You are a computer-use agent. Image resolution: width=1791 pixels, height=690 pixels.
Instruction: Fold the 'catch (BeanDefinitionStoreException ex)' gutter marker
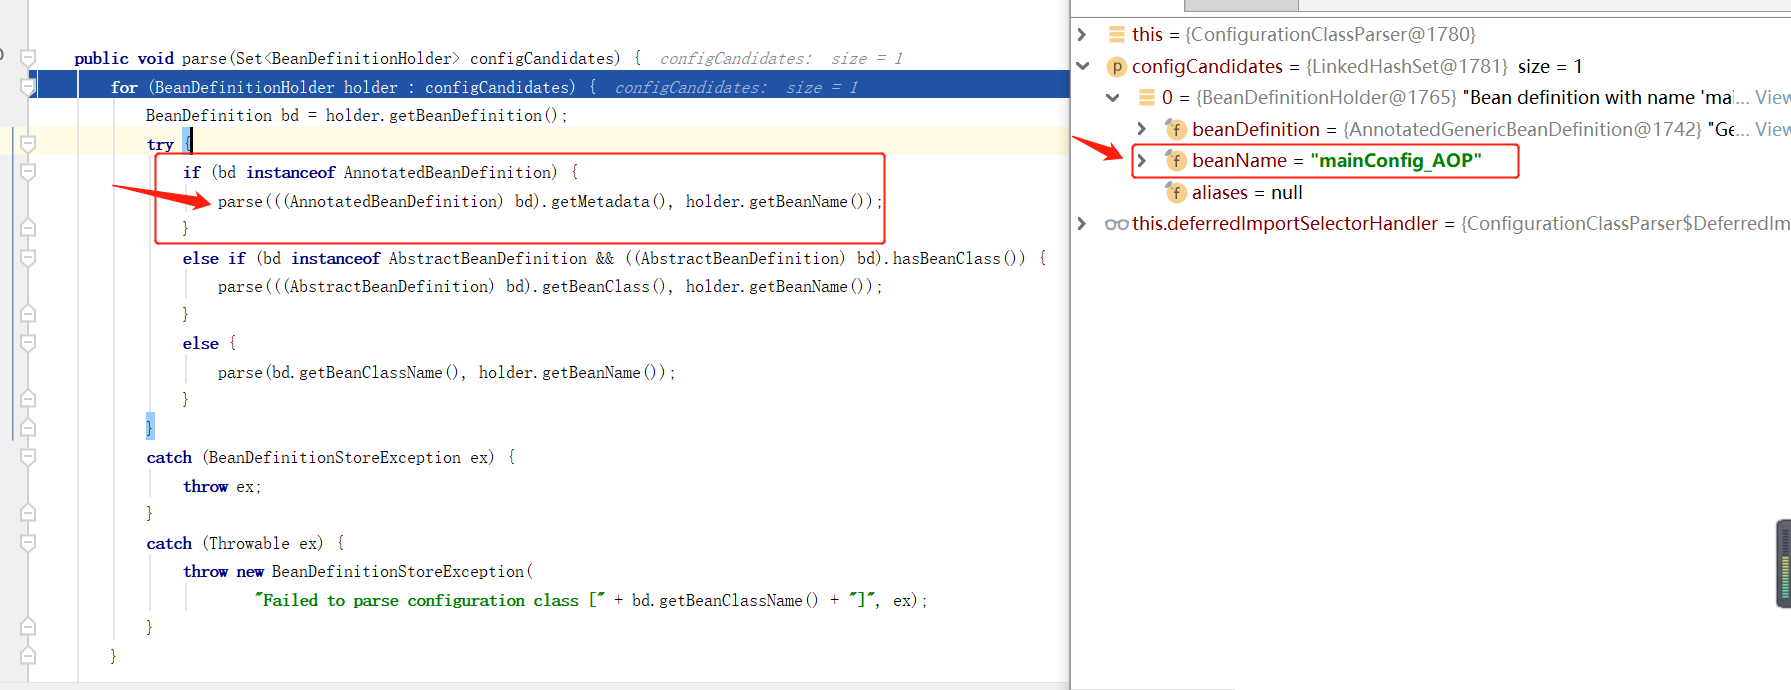coord(28,457)
